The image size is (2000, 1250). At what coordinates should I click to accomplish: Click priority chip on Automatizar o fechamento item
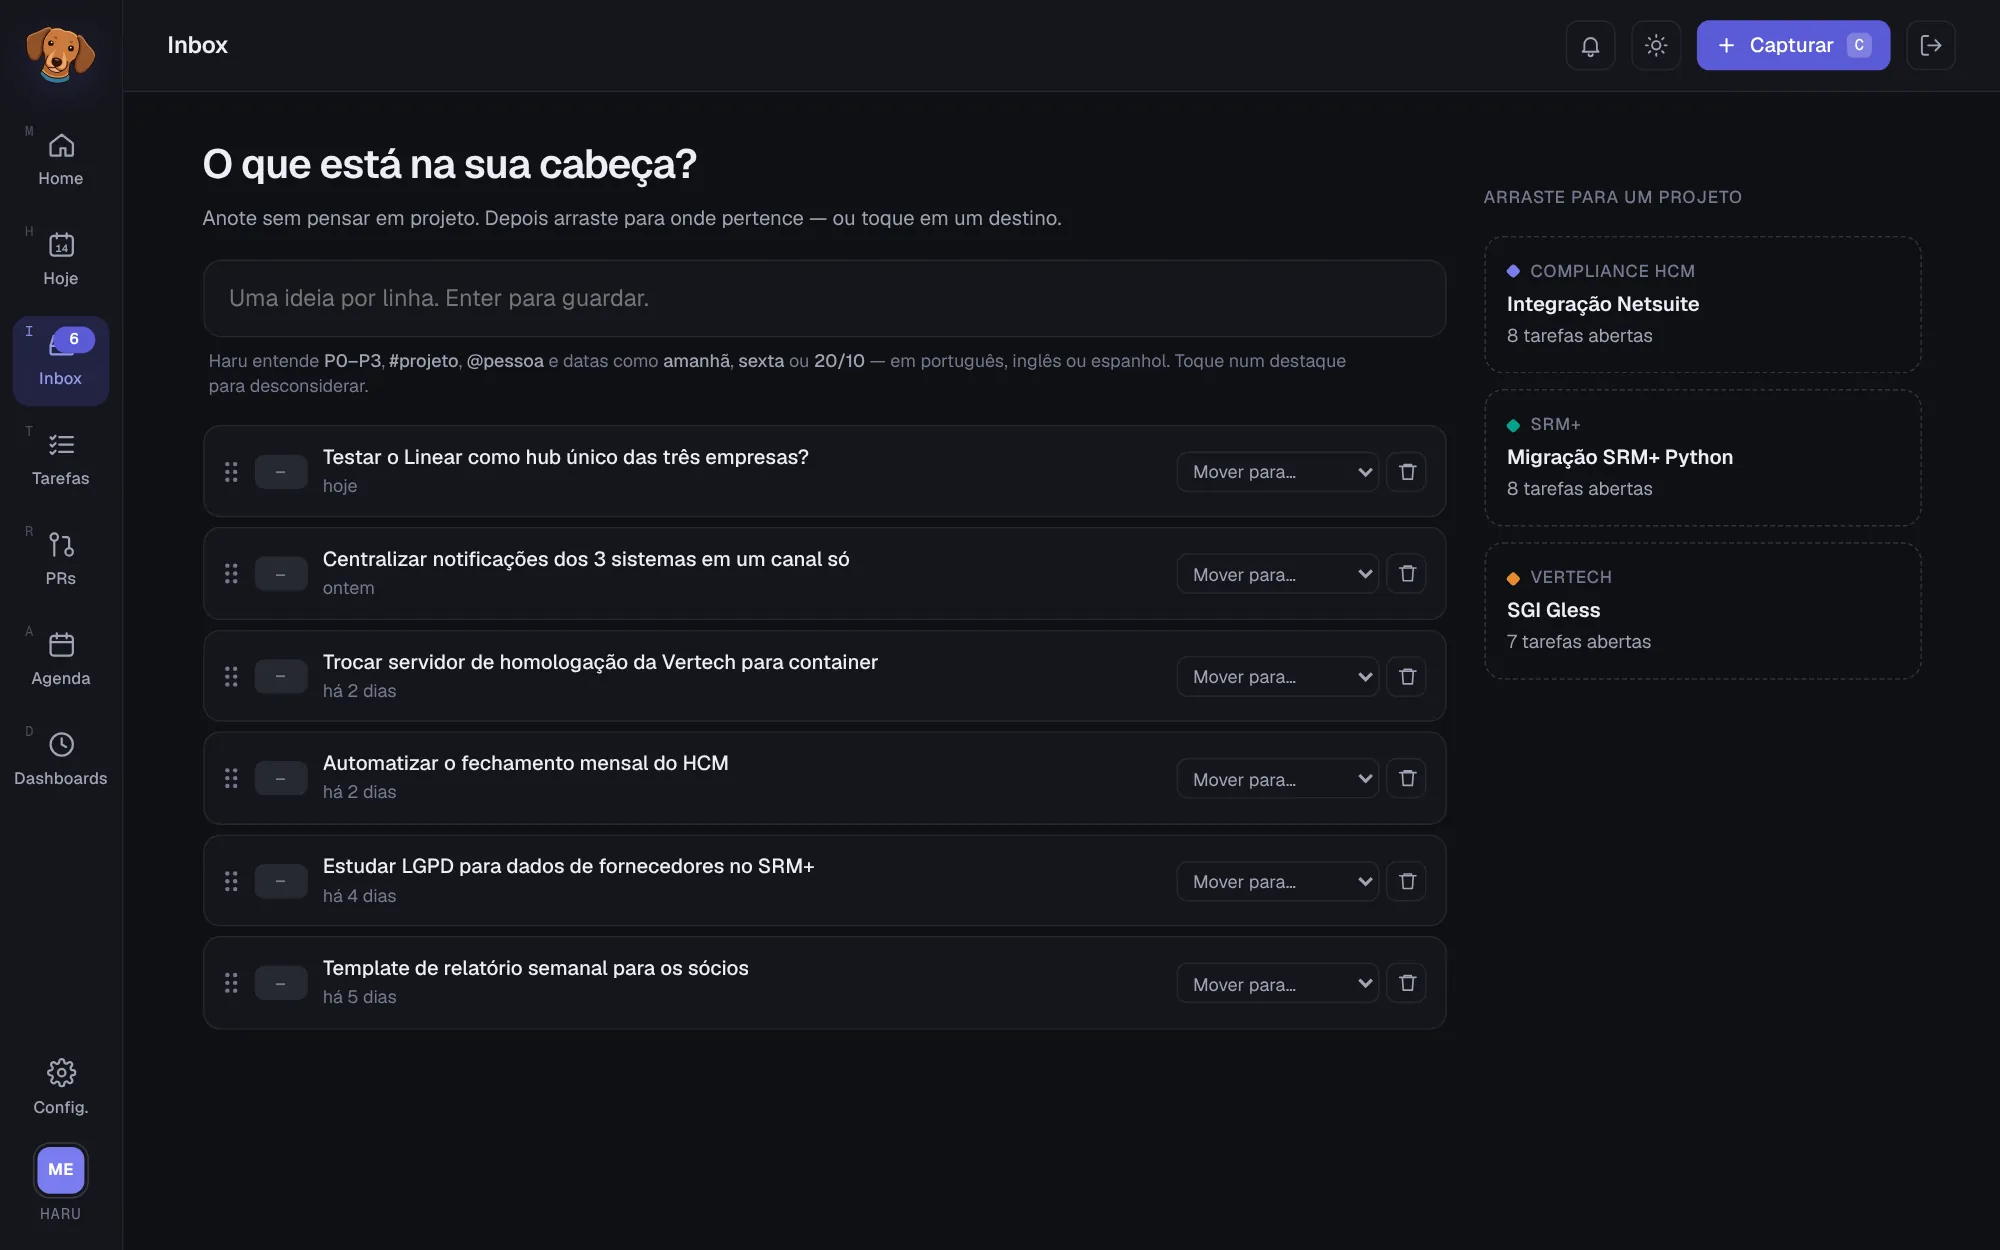click(x=281, y=779)
